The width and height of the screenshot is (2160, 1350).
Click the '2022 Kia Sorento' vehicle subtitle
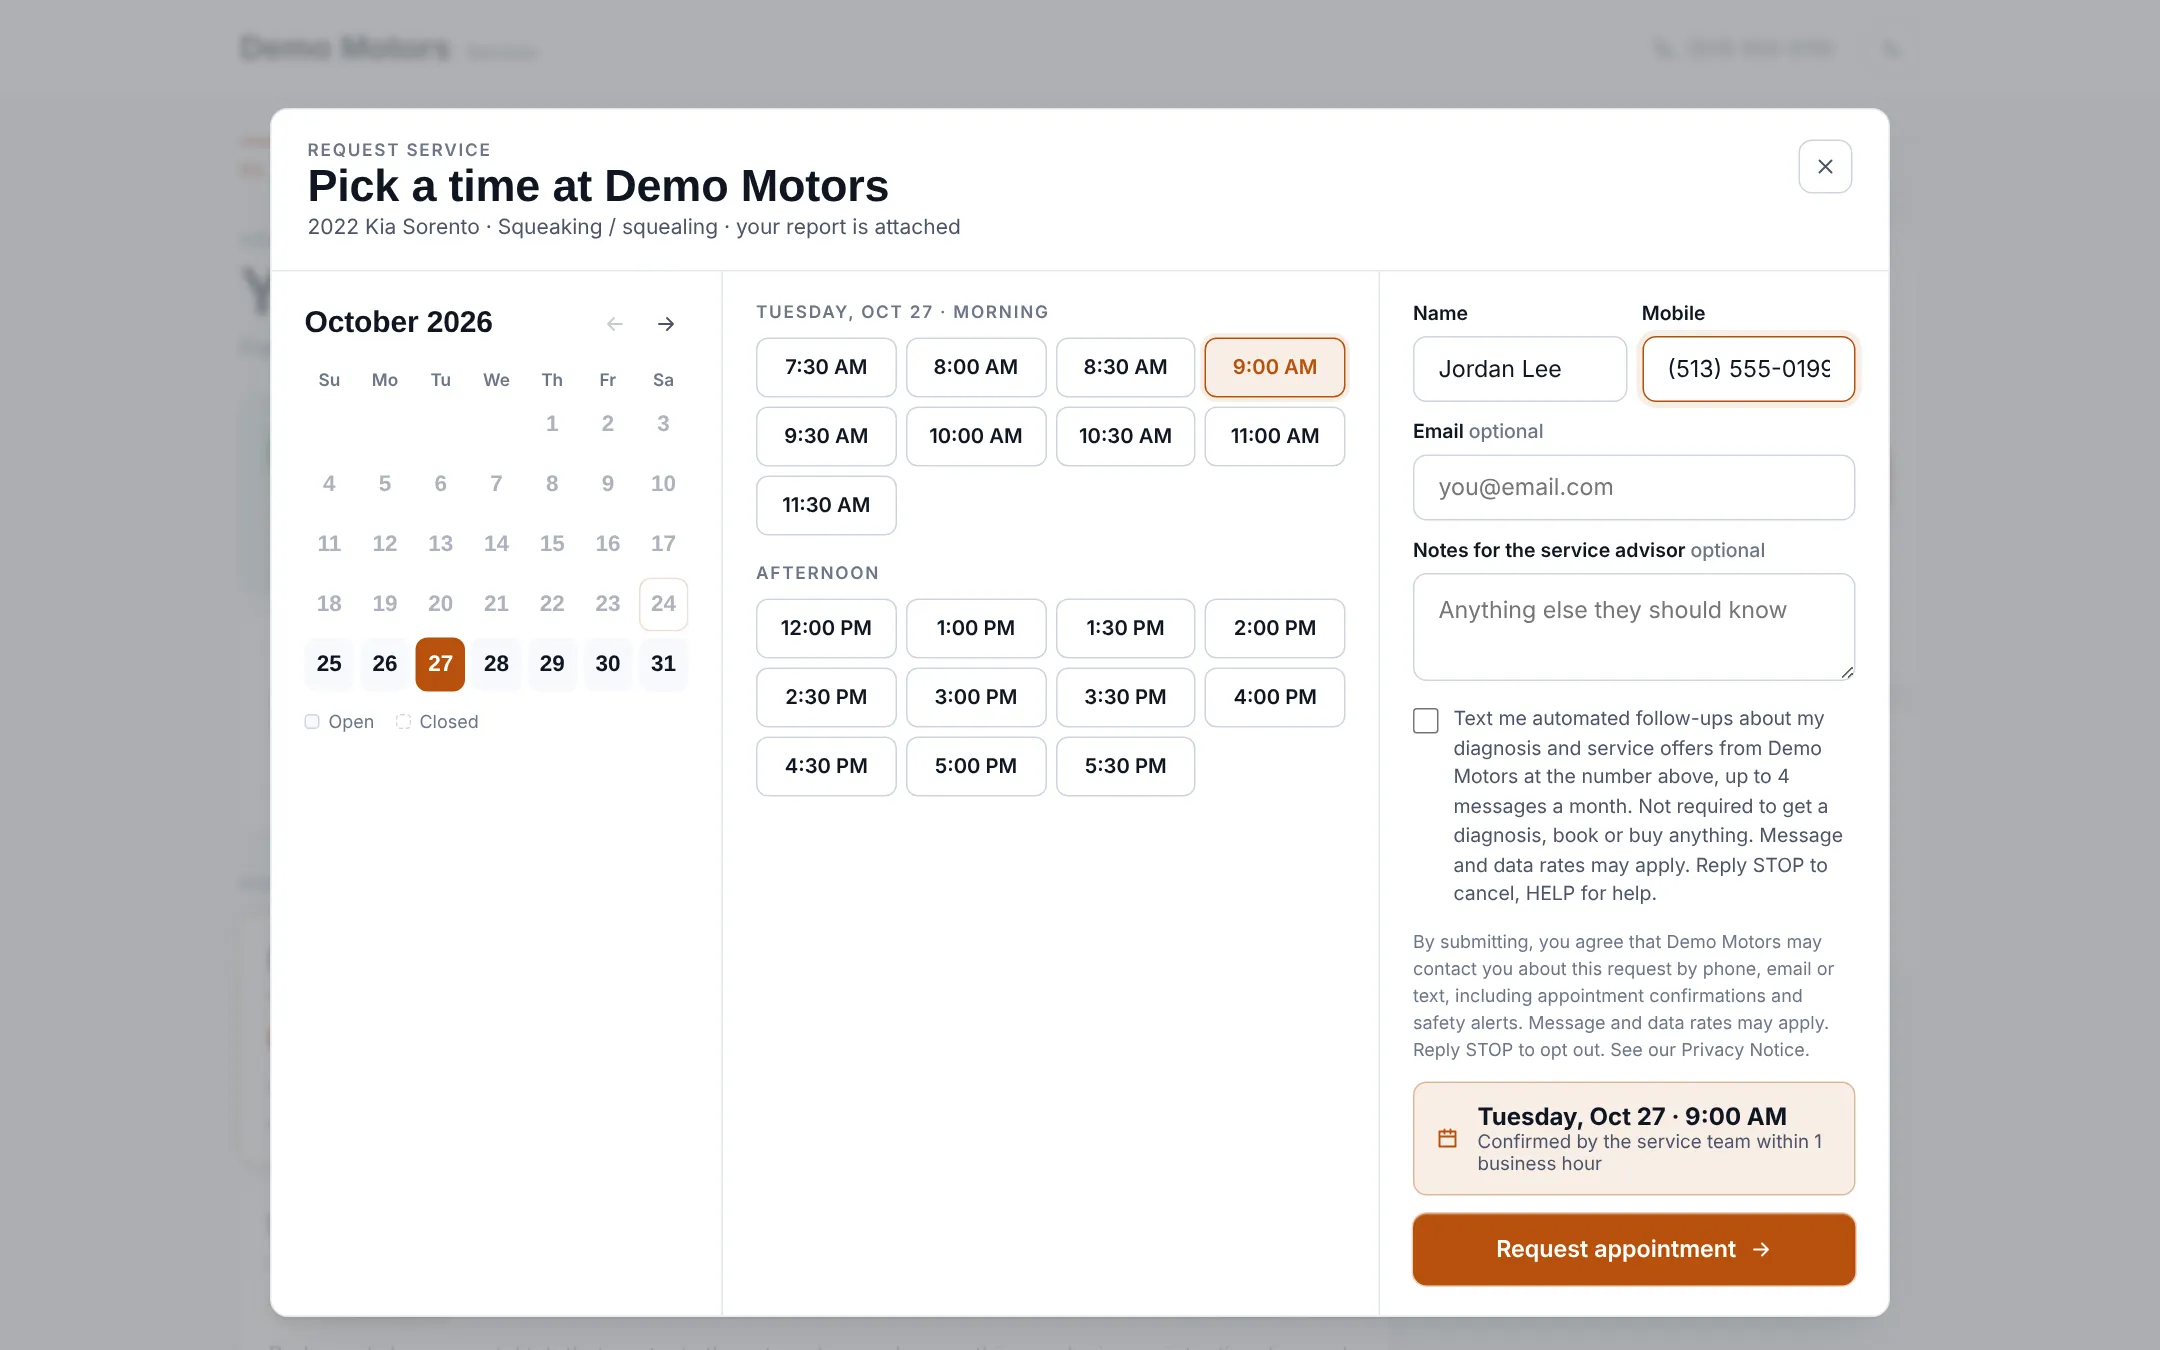(x=394, y=227)
